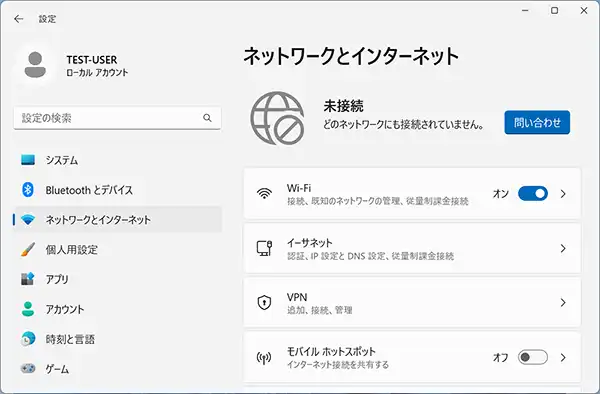Go to 個人用設定 section
600x394 pixels.
(x=117, y=249)
